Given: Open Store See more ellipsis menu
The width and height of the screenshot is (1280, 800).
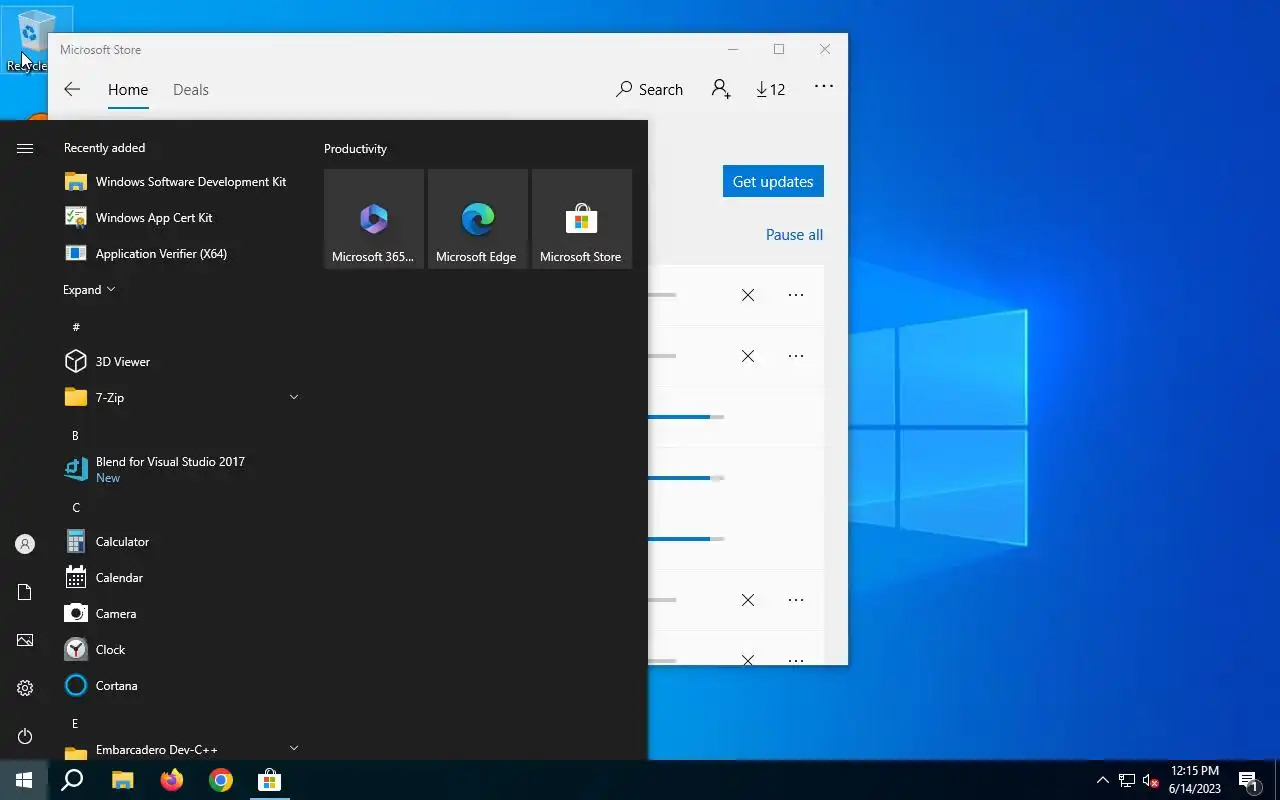Looking at the screenshot, I should point(824,87).
